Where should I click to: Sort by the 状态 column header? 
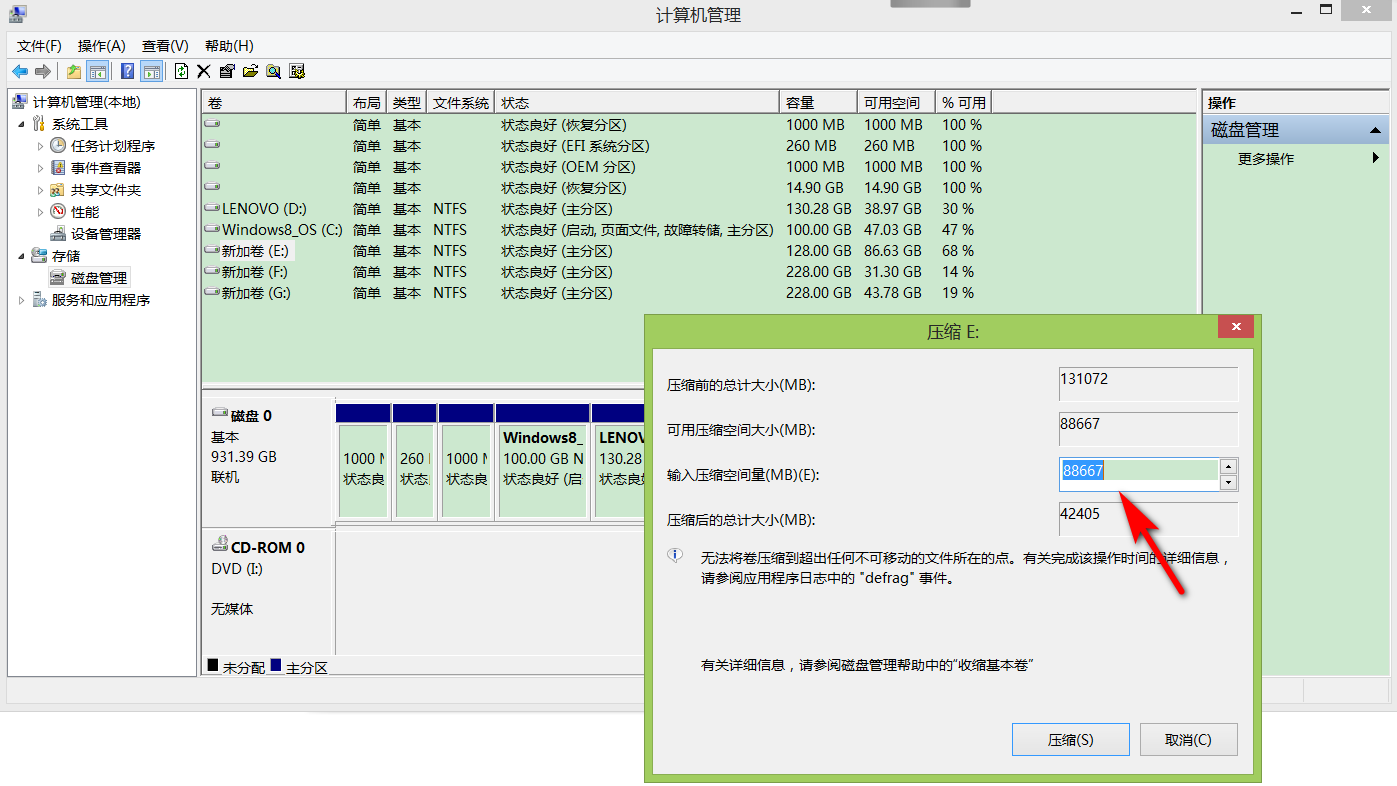tap(637, 103)
